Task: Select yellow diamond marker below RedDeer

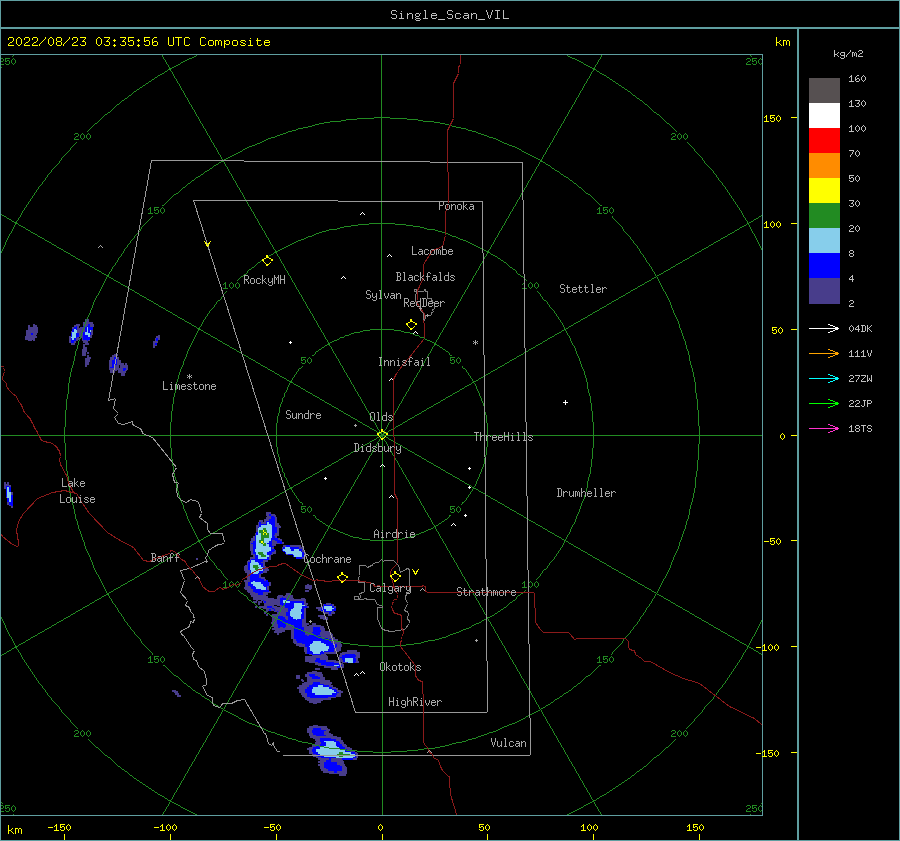Action: [x=411, y=325]
